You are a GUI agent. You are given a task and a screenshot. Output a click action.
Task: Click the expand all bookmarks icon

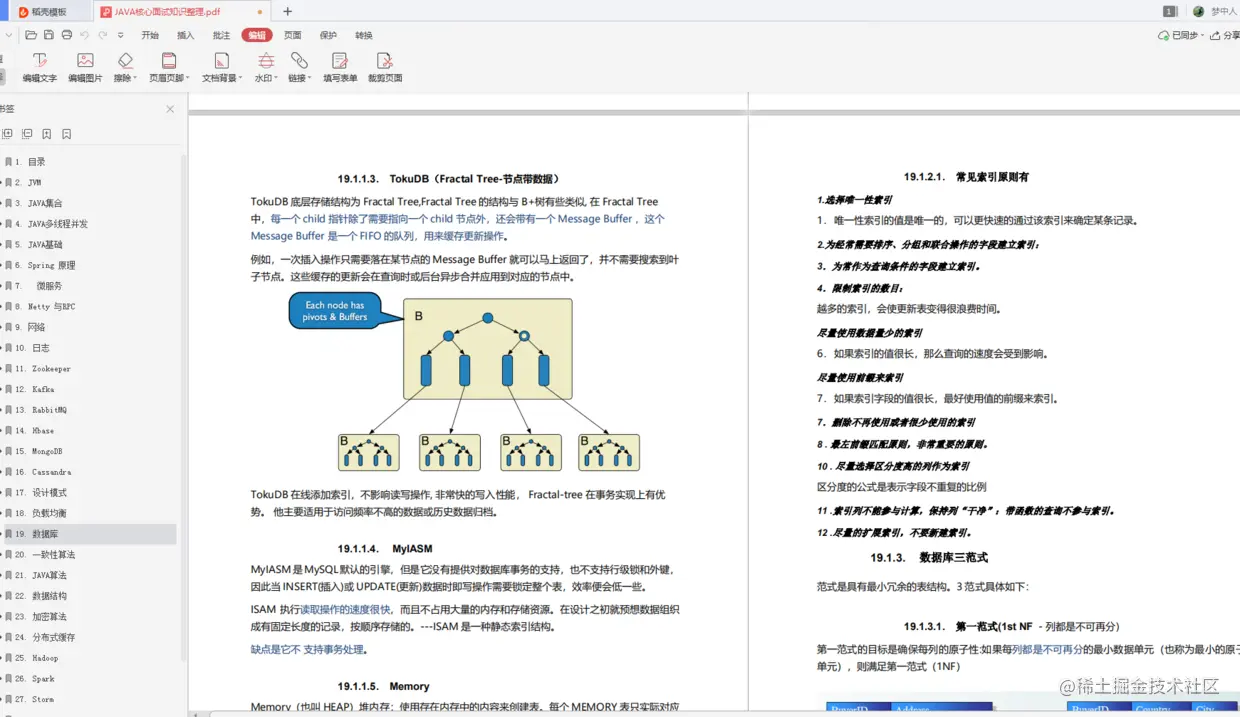click(x=7, y=133)
